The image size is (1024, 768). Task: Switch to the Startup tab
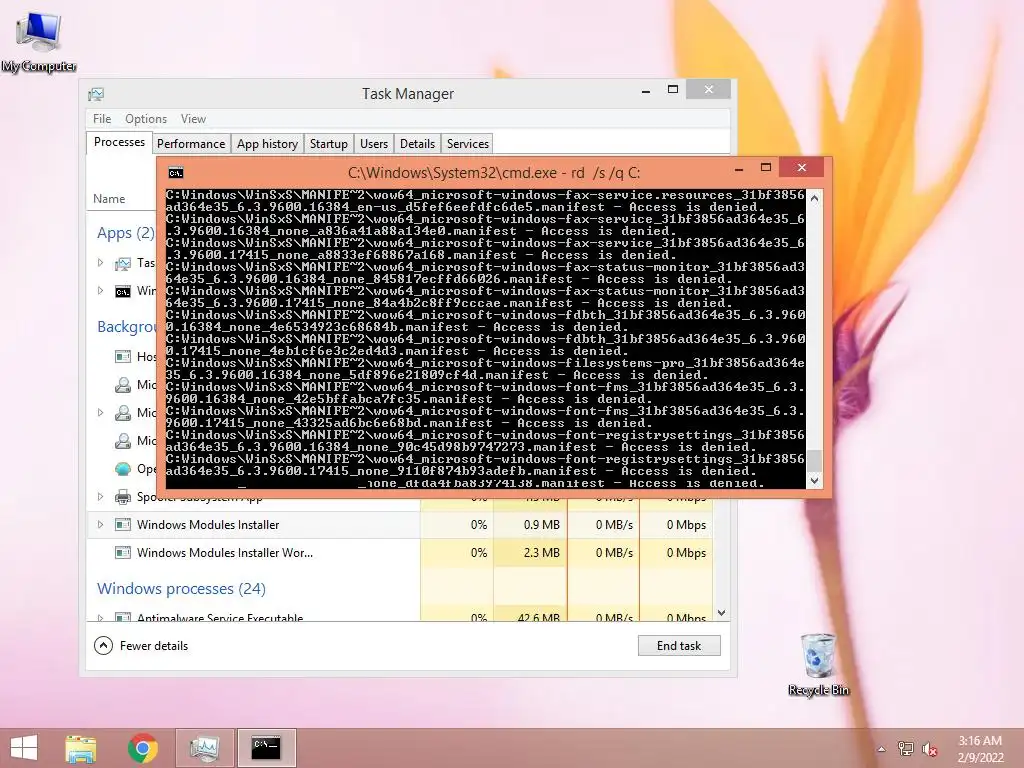click(x=328, y=144)
